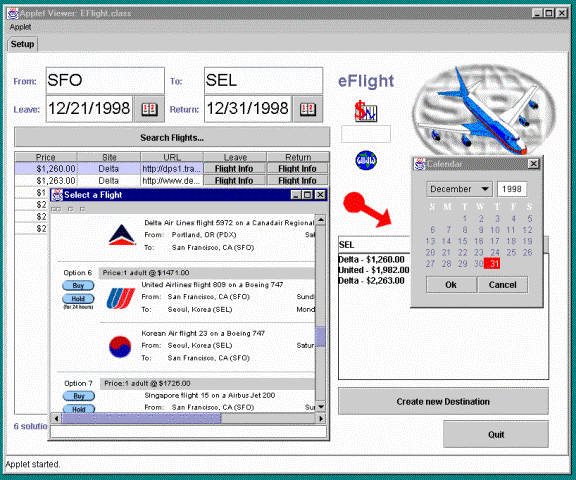Select the $1,263.00 price cell
This screenshot has width=576, height=480.
click(x=46, y=181)
